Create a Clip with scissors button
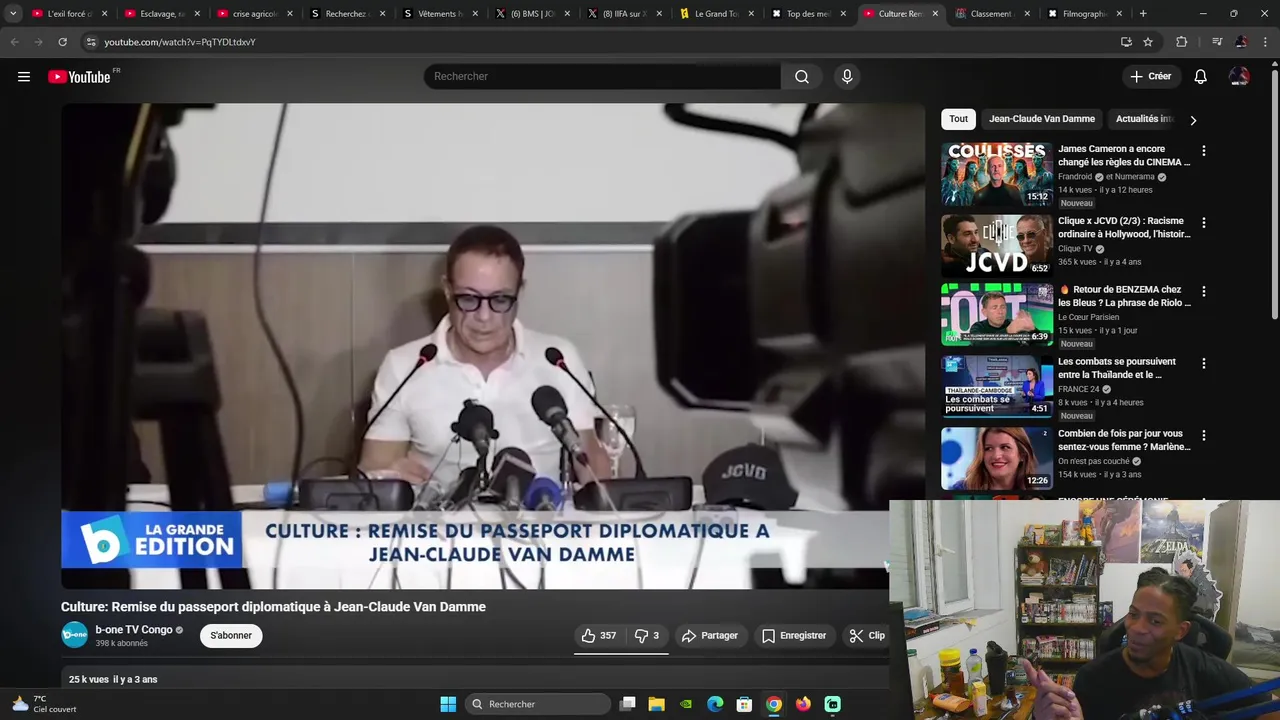 (867, 636)
